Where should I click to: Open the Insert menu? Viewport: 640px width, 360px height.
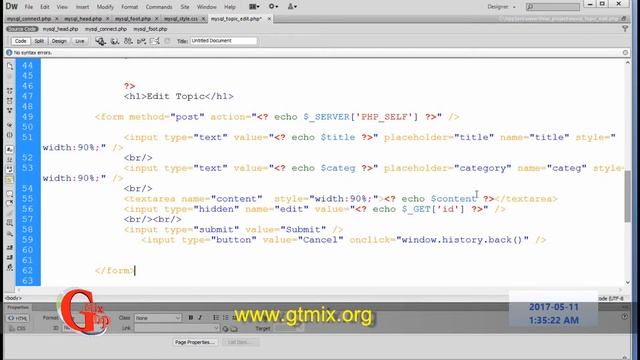82,7
